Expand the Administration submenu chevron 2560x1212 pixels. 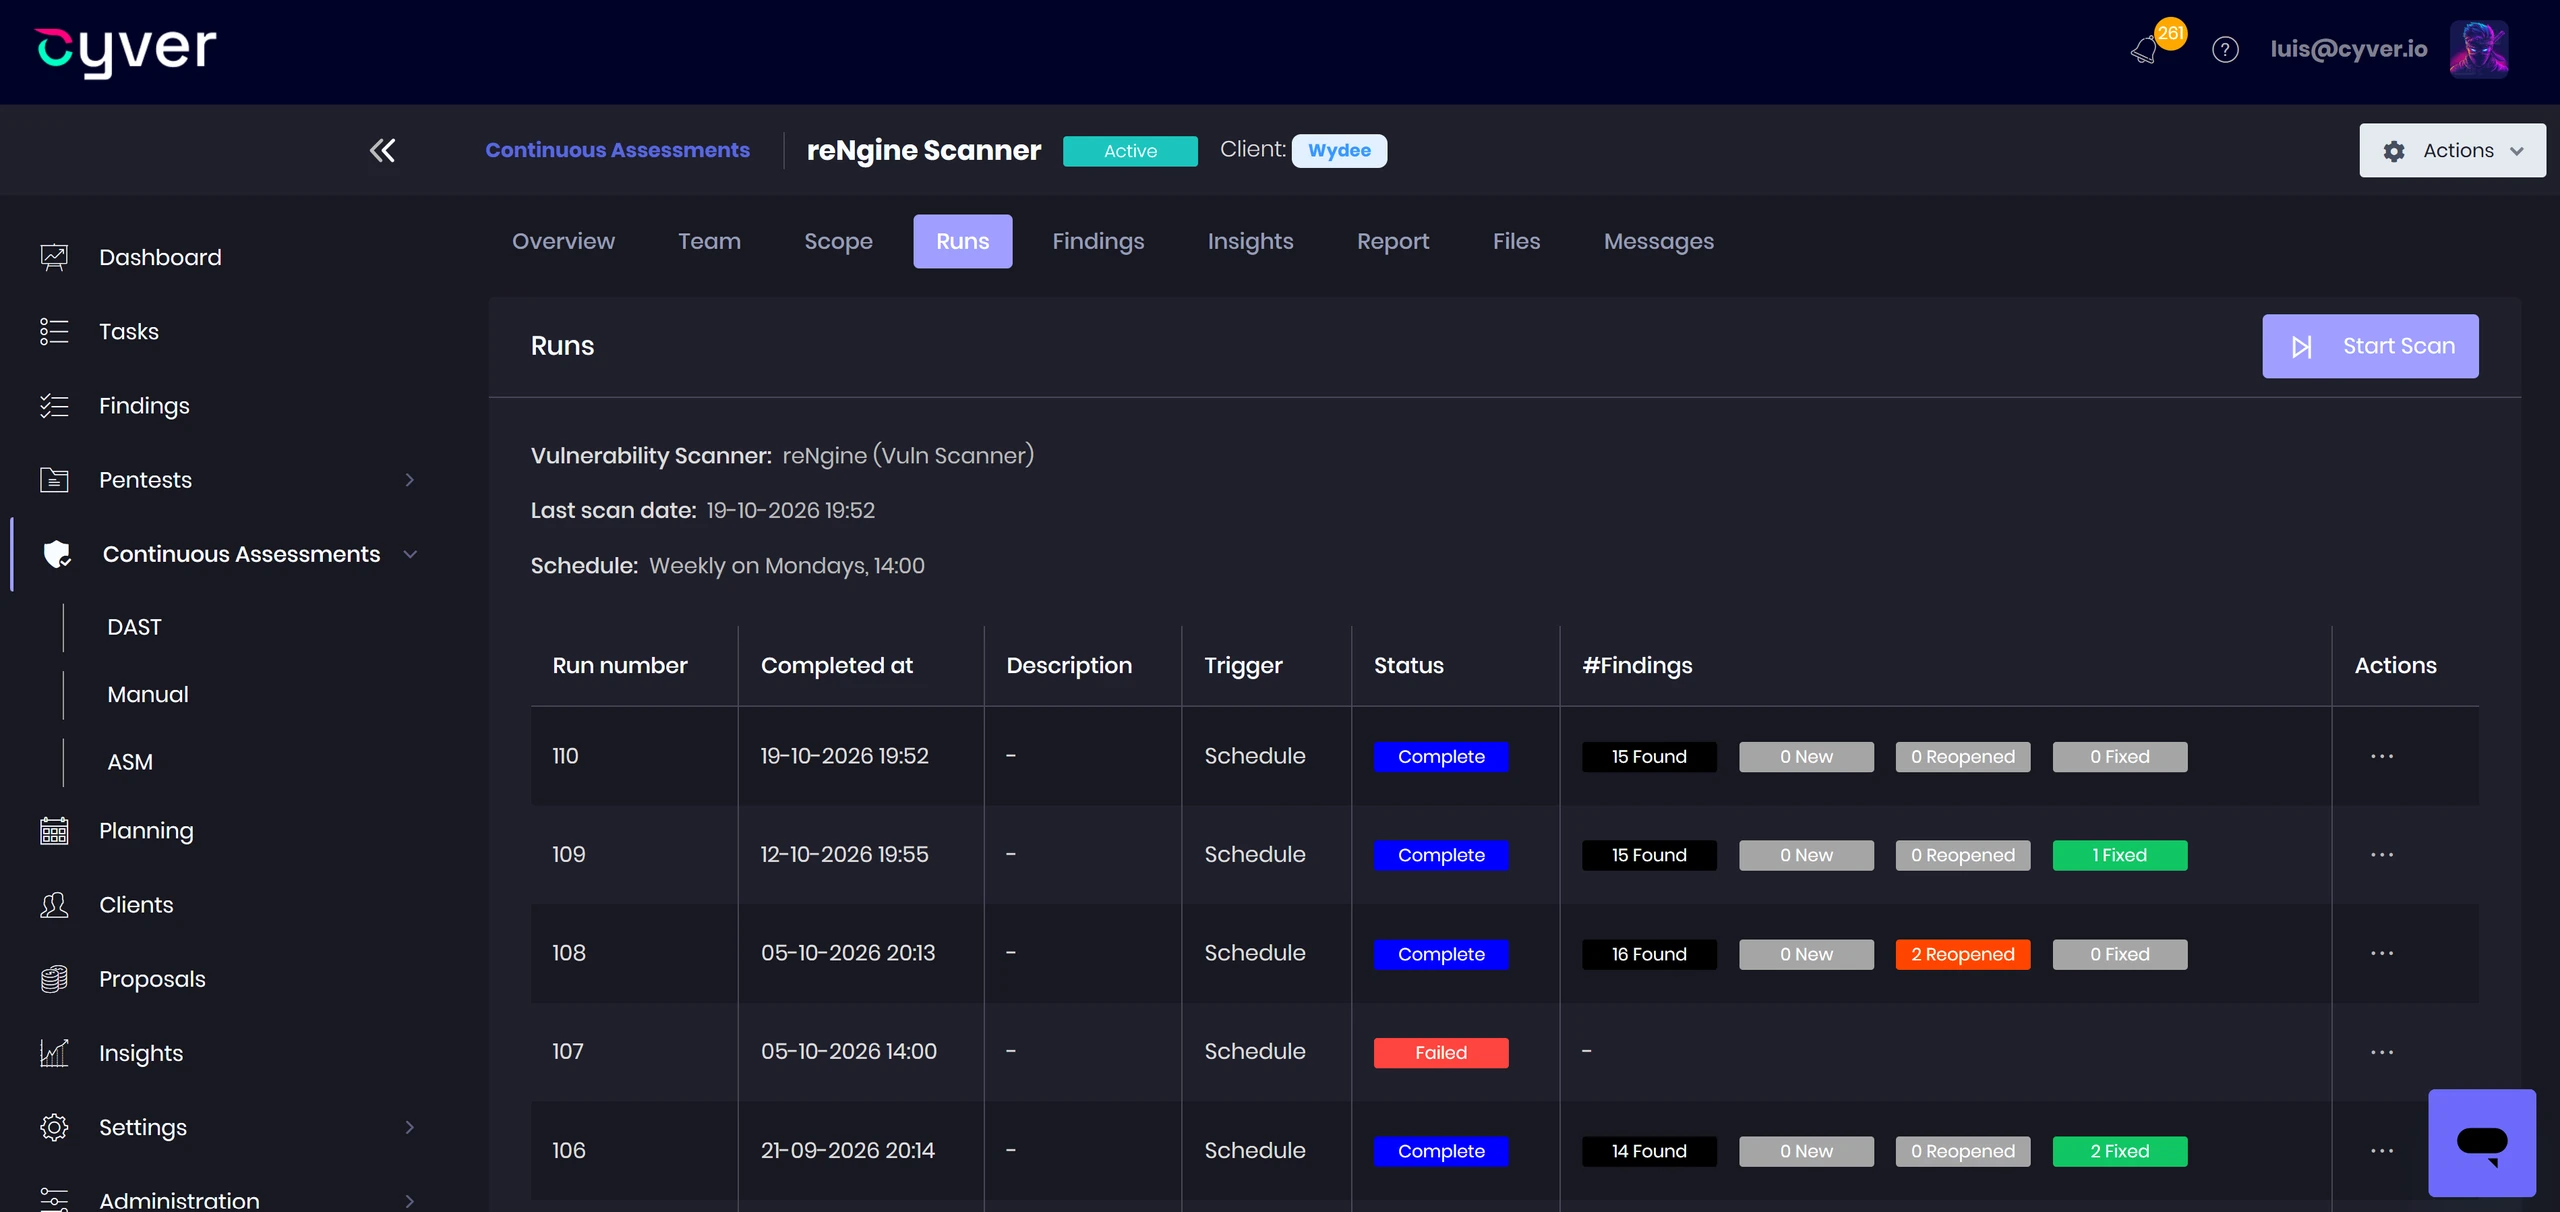409,1200
